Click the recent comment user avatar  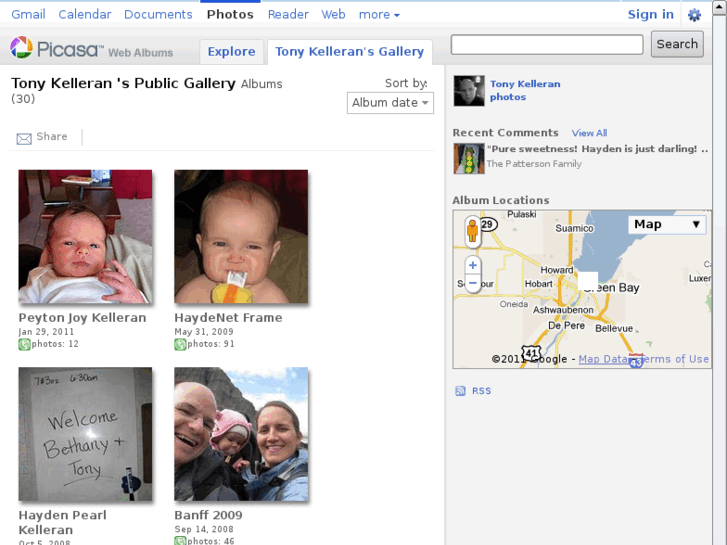point(468,157)
